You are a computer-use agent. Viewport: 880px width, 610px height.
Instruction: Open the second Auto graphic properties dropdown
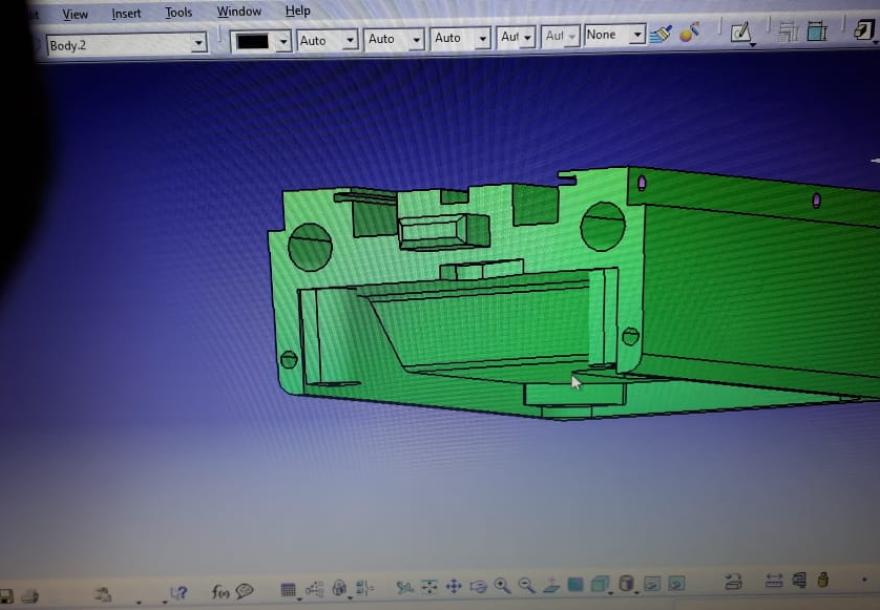(393, 39)
